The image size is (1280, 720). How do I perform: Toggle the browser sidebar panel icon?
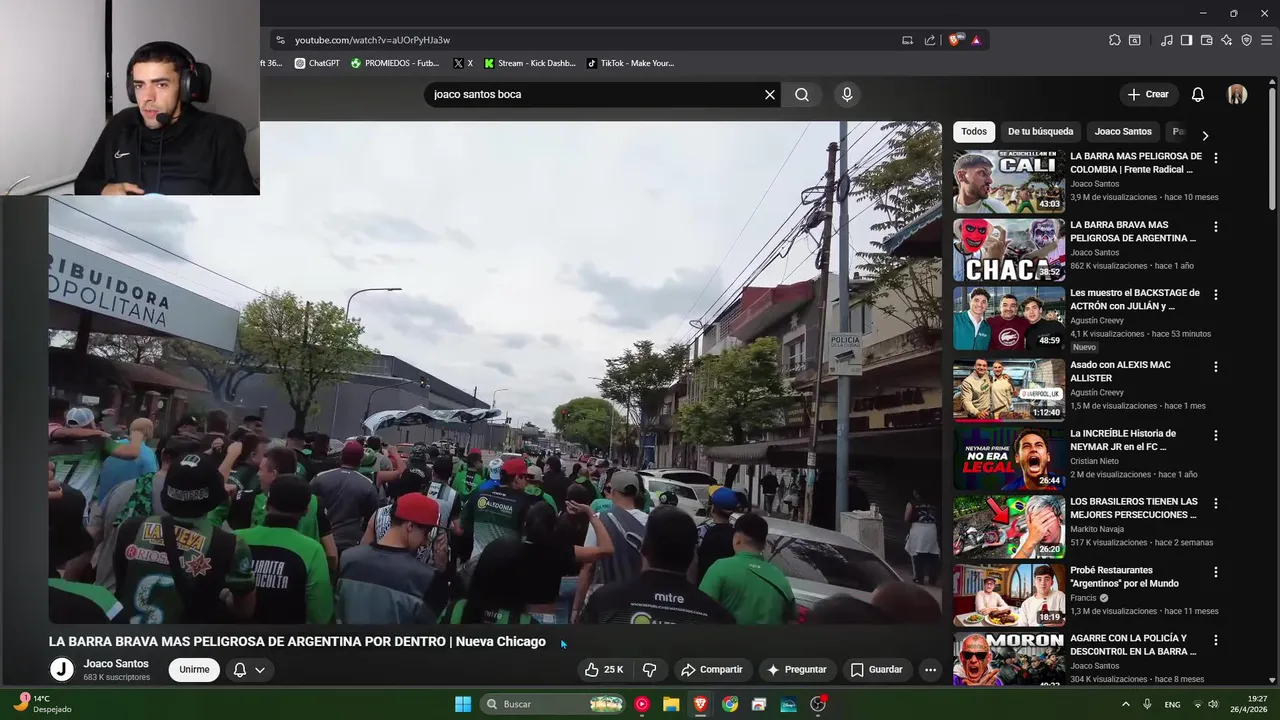tap(1186, 40)
